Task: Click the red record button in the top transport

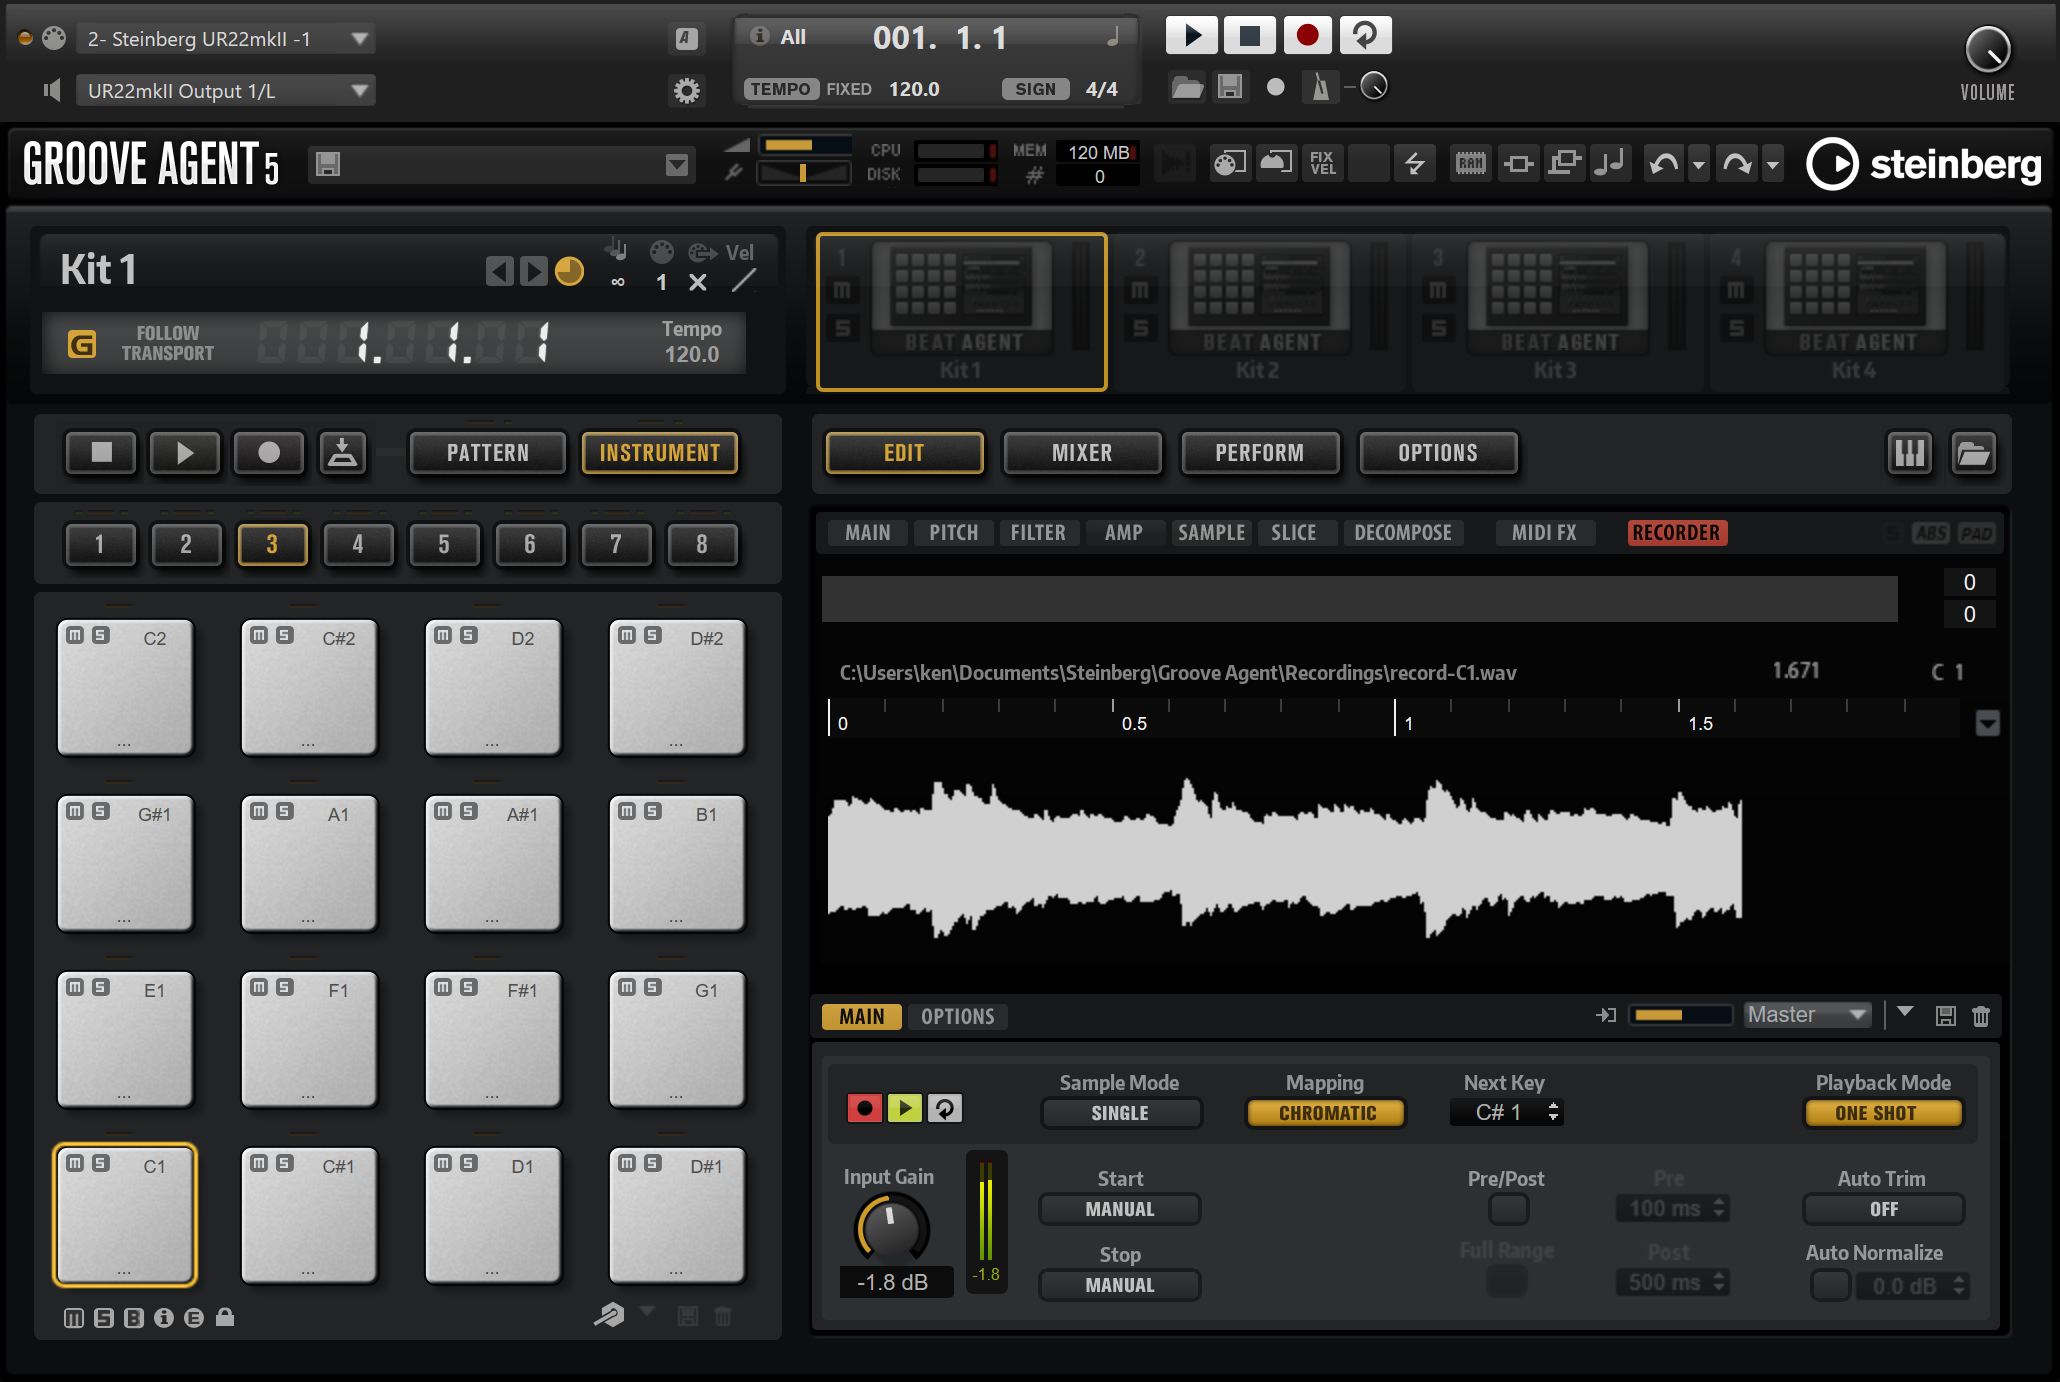Action: [1307, 36]
